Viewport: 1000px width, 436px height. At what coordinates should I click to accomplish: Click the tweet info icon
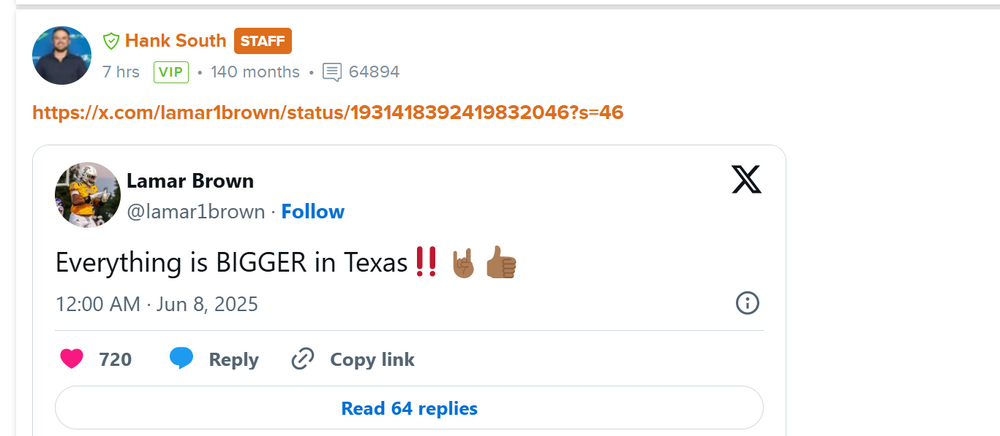tap(747, 303)
